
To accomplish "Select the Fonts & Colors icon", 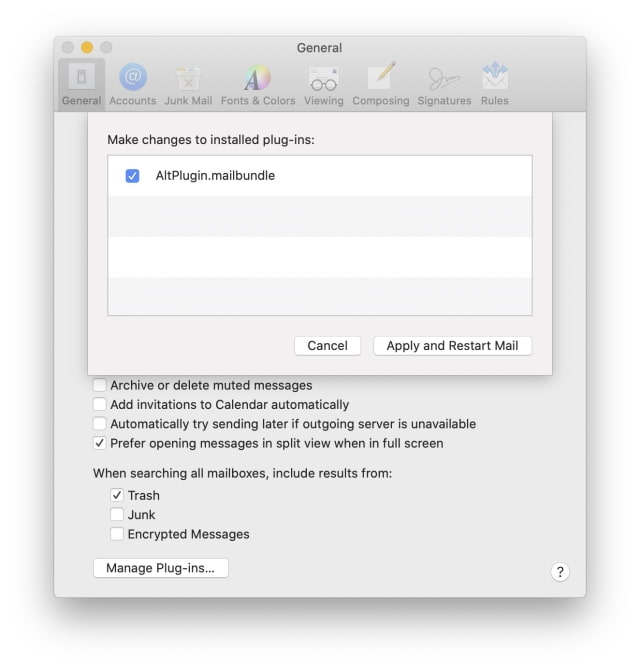I will [257, 84].
